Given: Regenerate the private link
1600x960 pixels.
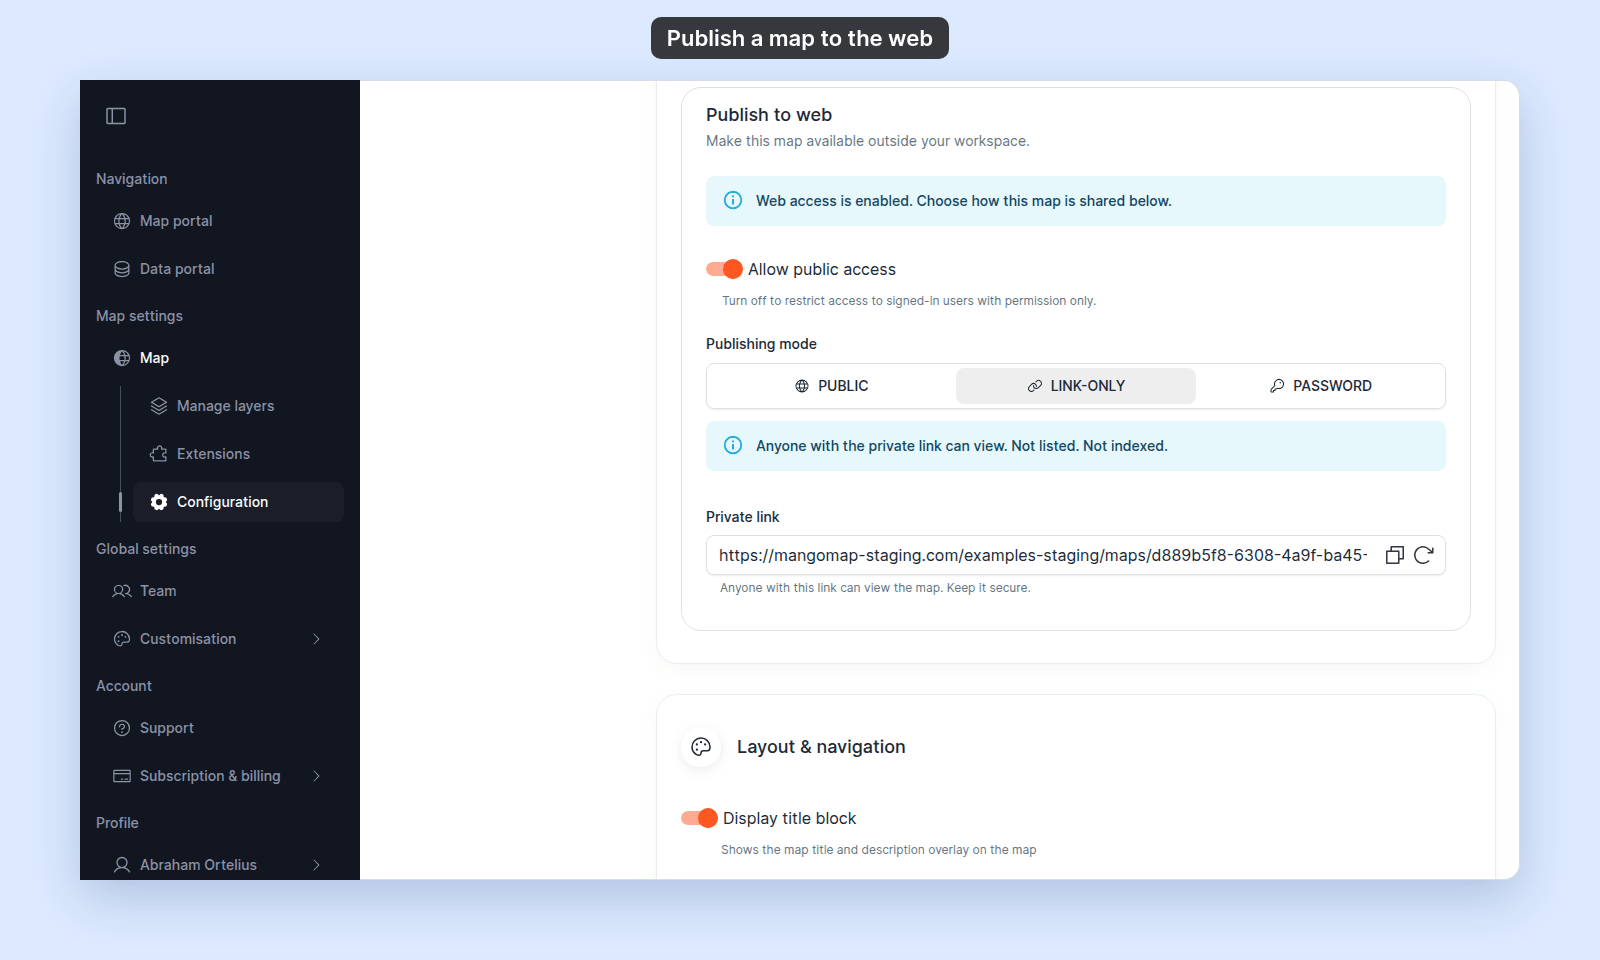Looking at the screenshot, I should coord(1424,555).
